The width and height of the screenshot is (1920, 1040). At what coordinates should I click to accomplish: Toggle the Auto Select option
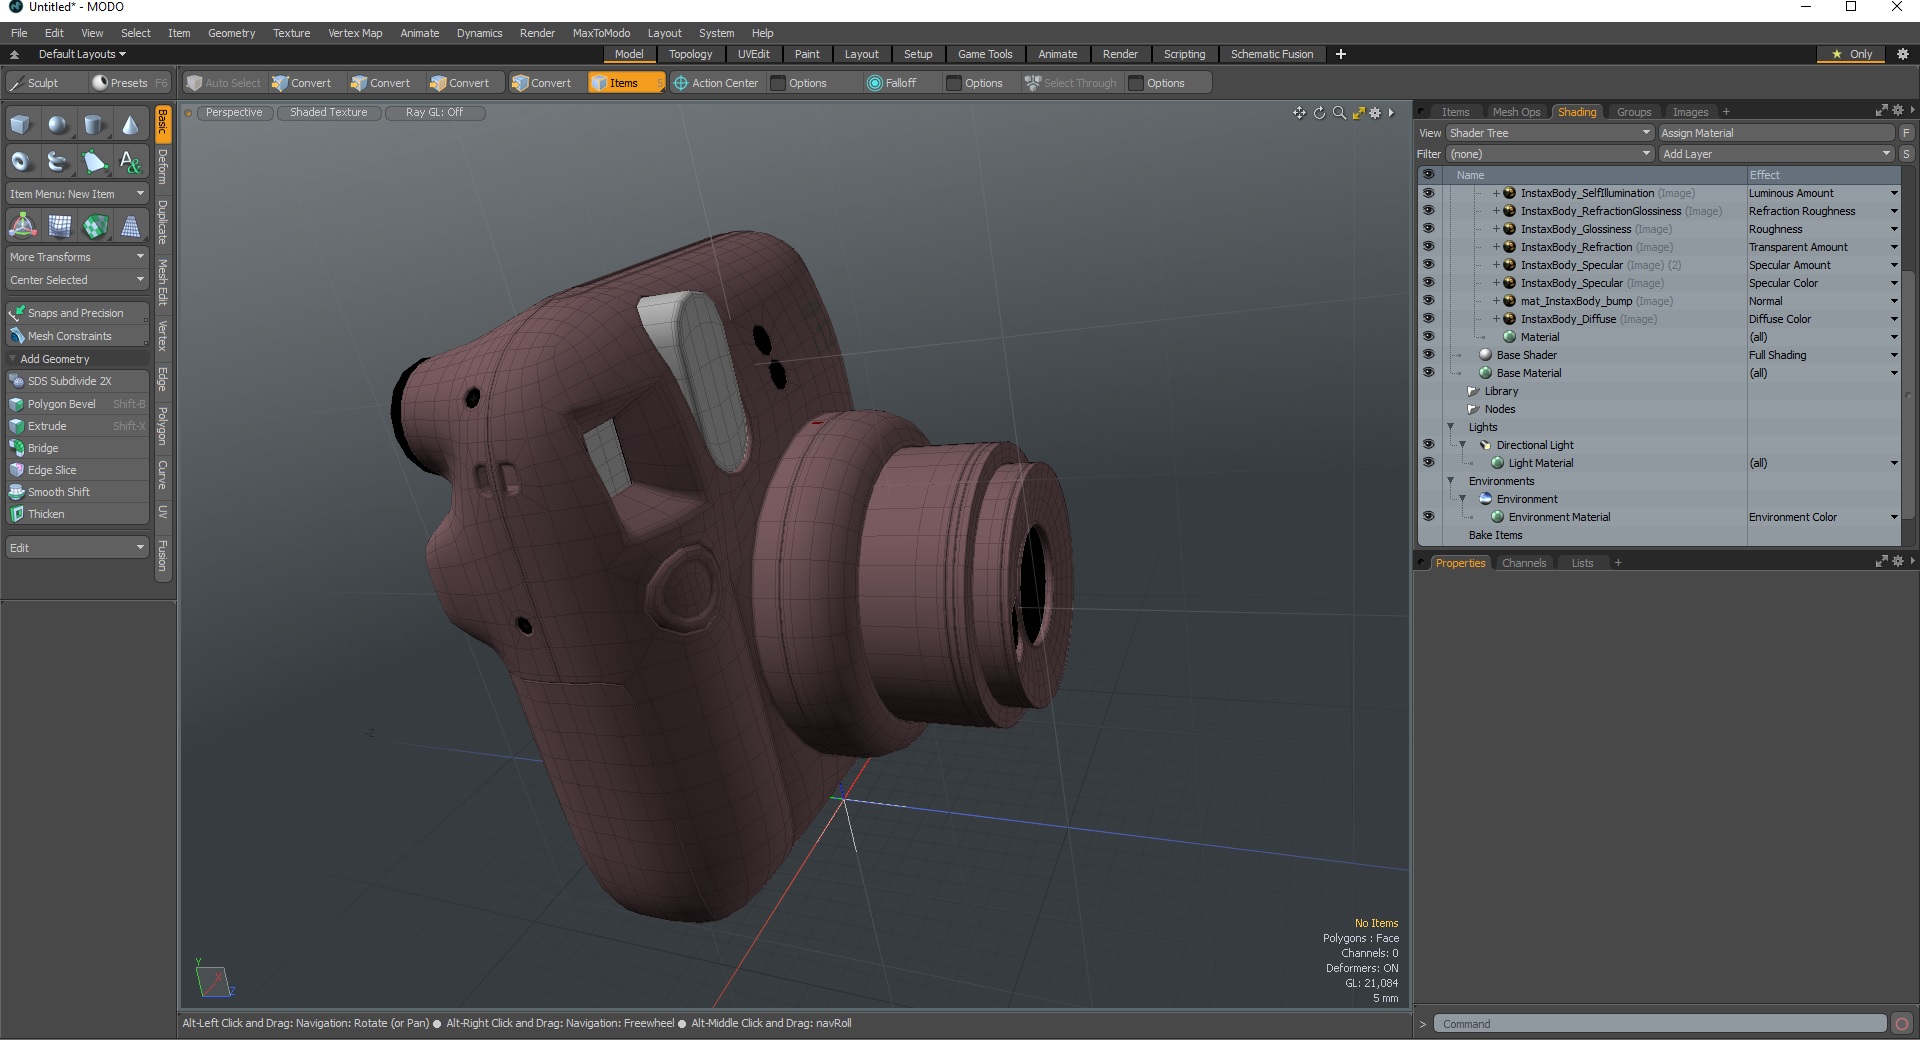pyautogui.click(x=223, y=83)
